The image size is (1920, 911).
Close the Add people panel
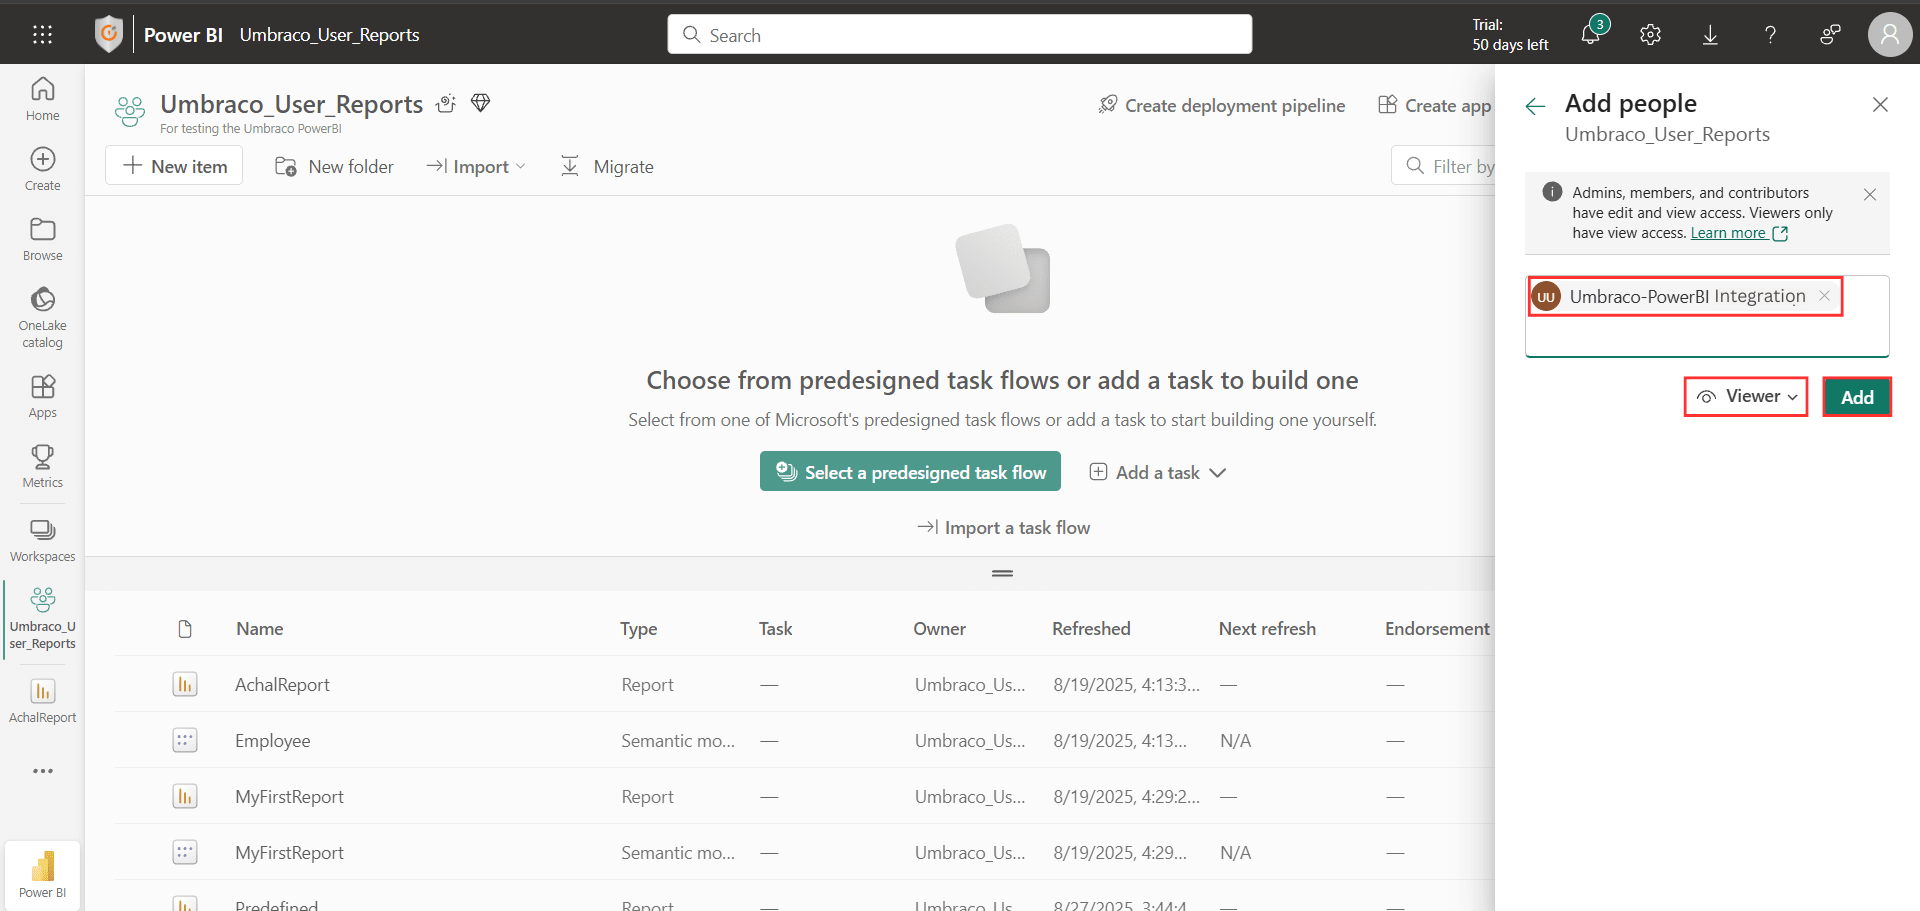1880,105
